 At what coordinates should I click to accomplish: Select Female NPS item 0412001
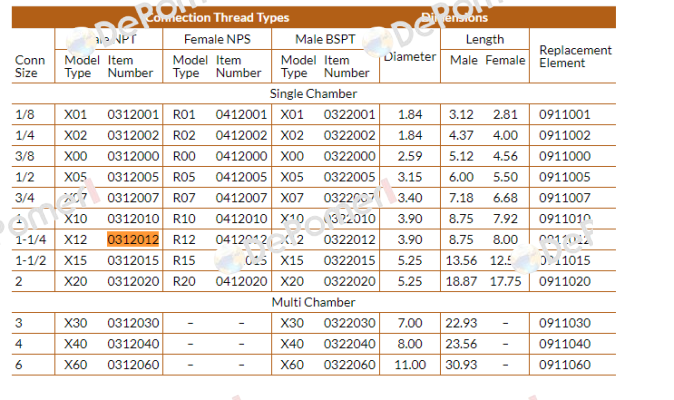click(242, 115)
